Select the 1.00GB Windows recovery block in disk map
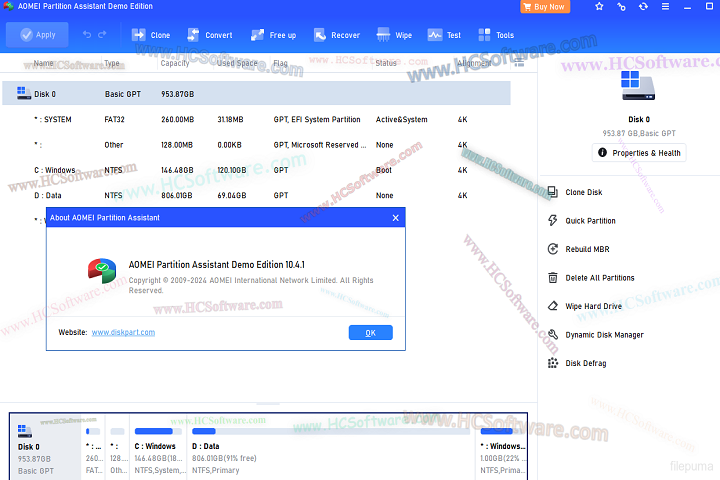Screen dimensions: 720x480 click(502, 447)
